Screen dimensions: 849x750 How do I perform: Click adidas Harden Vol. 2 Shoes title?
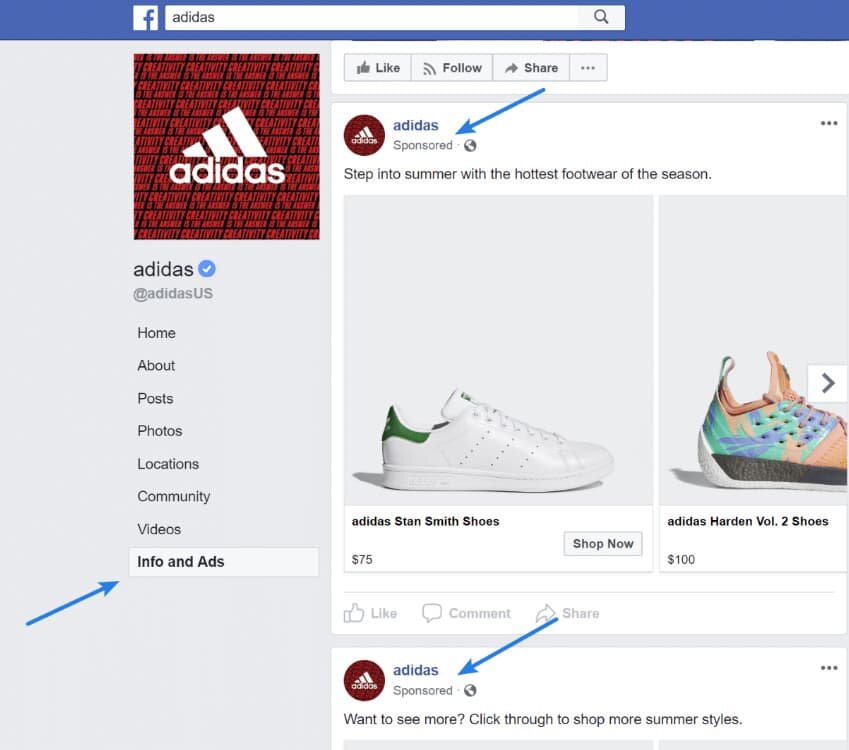click(x=748, y=521)
